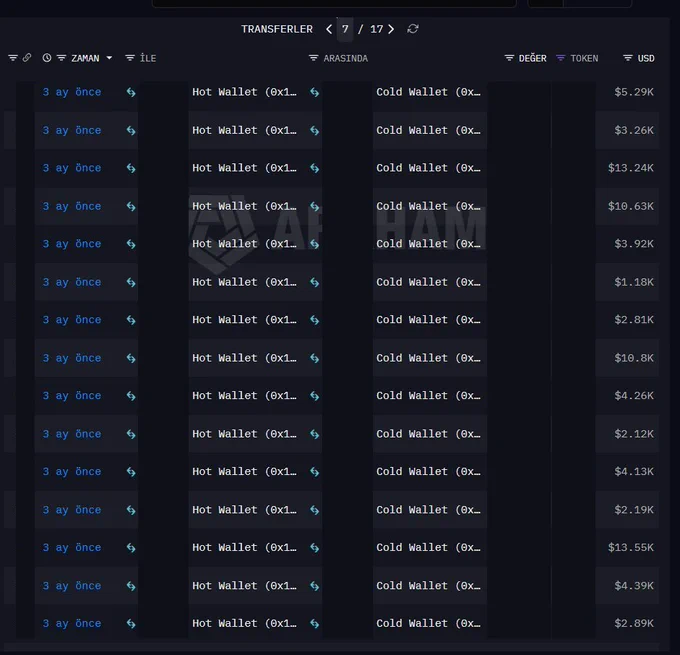Open Cold Wallet in the $2.12K row
This screenshot has width=680, height=655.
pos(428,434)
